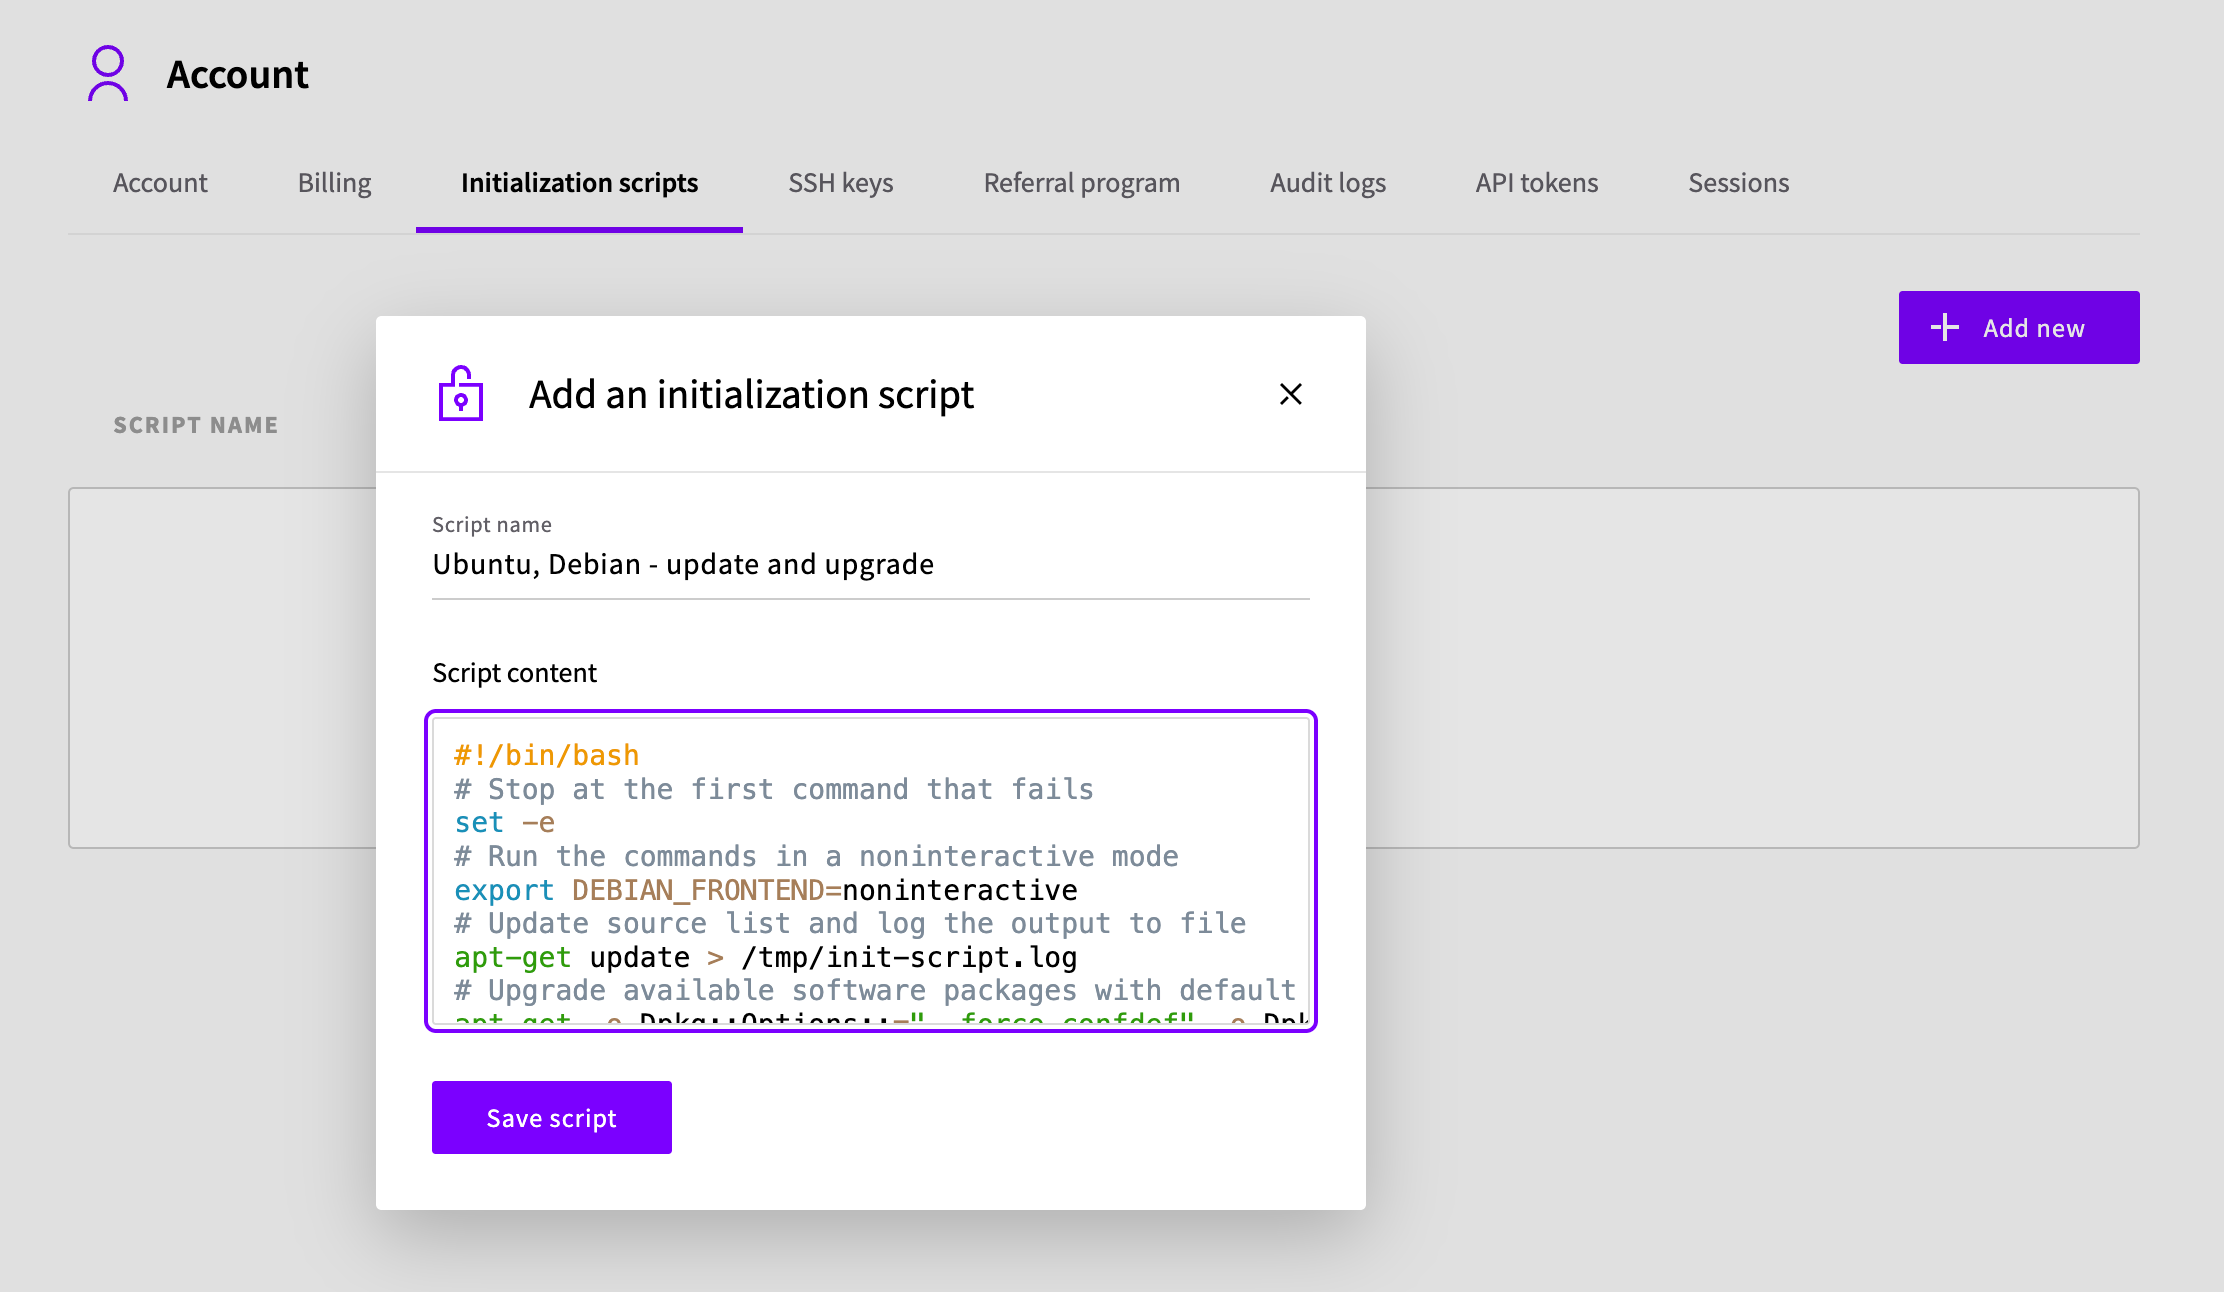
Task: Focus the Script name input field
Action: (x=871, y=565)
